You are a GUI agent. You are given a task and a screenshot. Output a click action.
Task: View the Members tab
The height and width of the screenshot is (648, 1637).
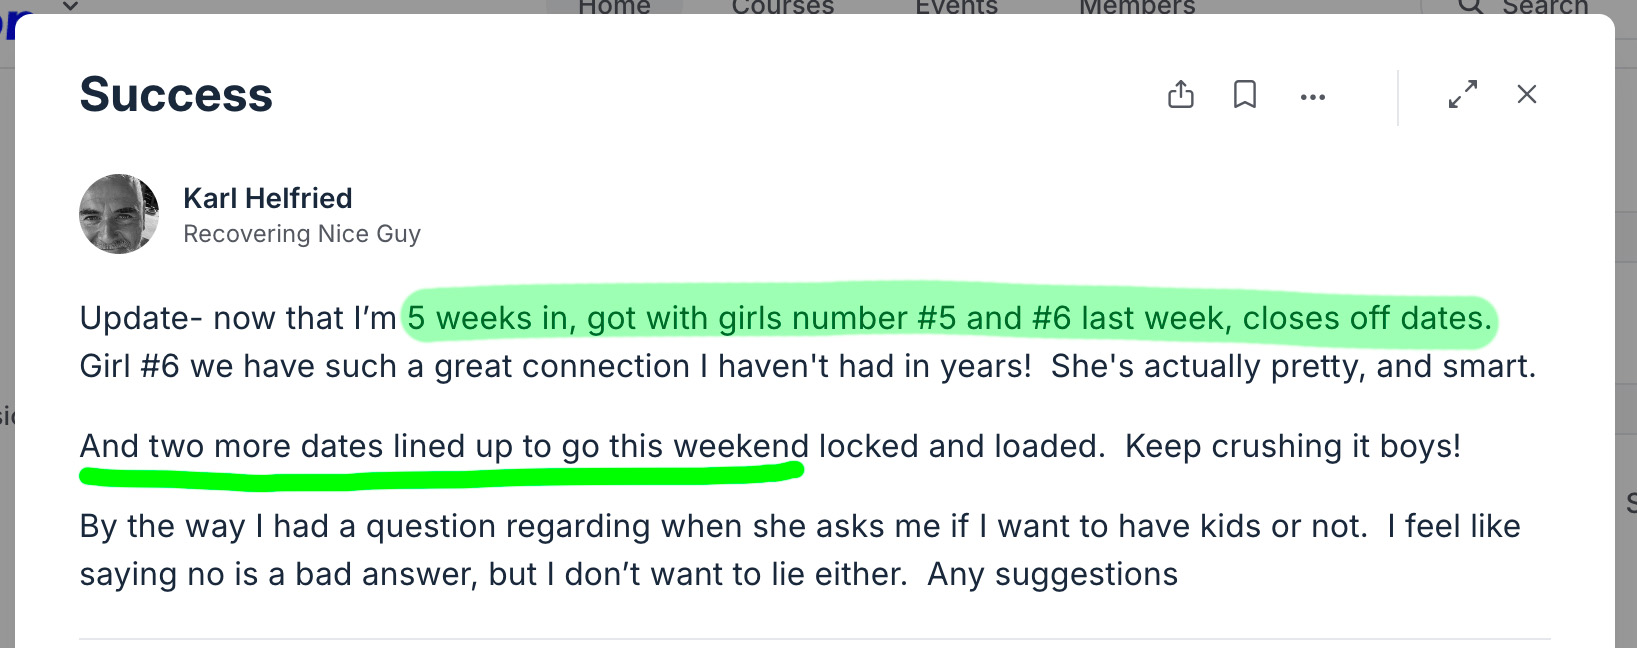(x=1137, y=7)
